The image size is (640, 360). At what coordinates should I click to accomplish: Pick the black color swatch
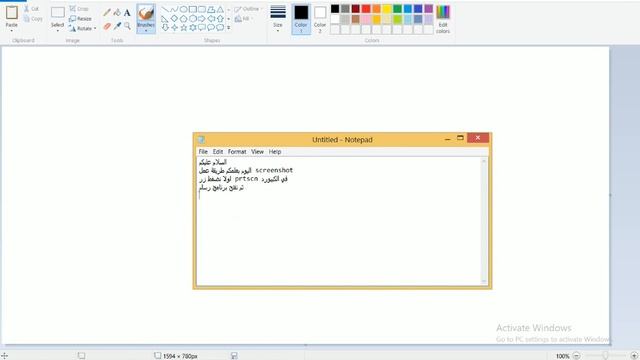[x=335, y=9]
